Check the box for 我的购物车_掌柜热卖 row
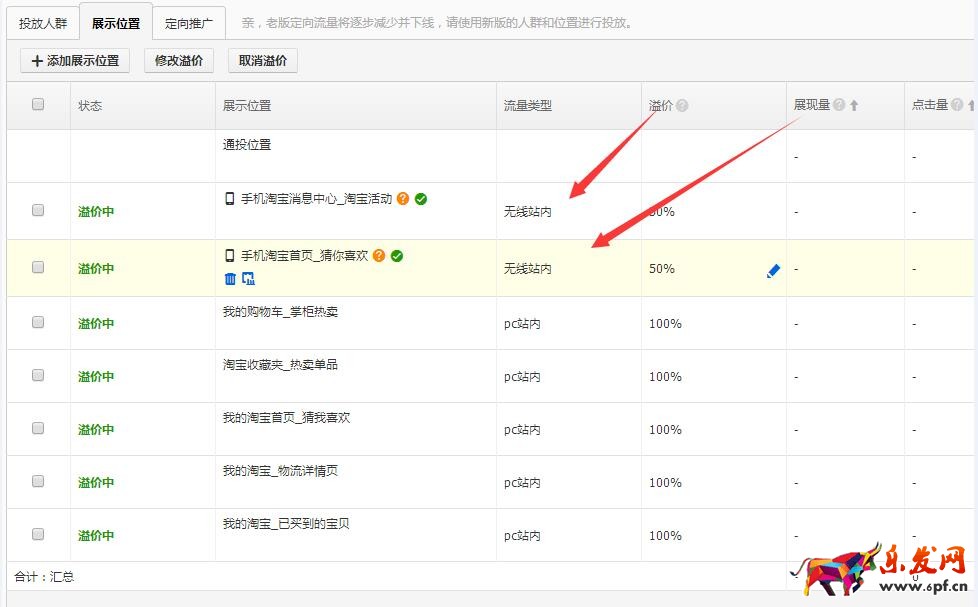Screen dimensions: 978x607 tap(38, 322)
